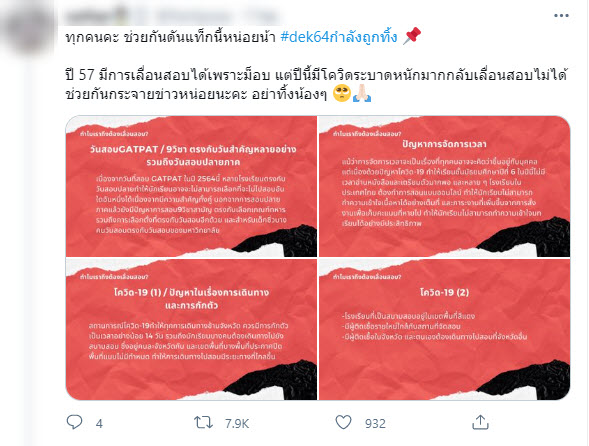589x446 pixels.
Task: Like the tweet with the heart icon
Action: click(343, 423)
